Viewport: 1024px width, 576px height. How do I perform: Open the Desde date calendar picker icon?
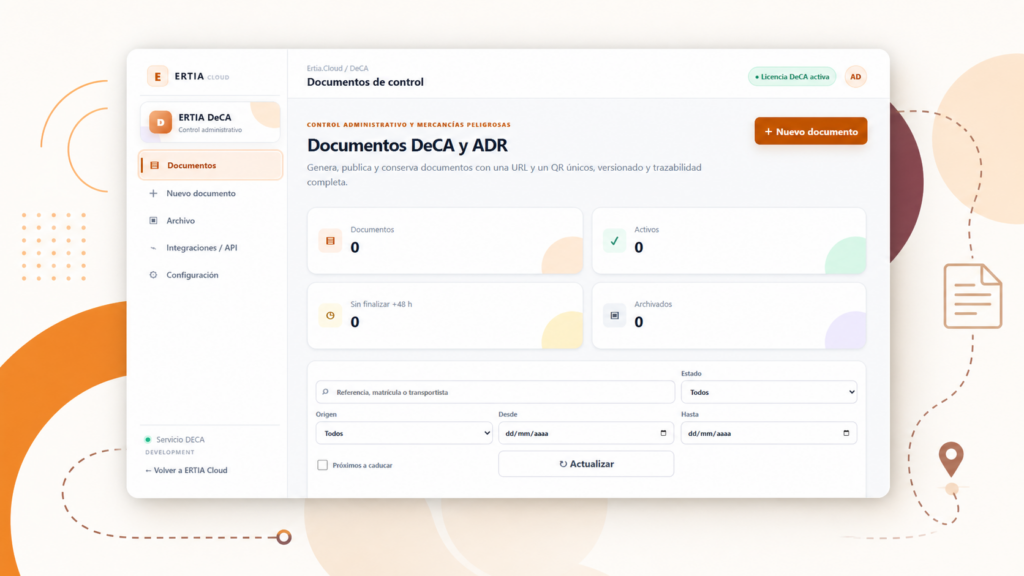[x=663, y=433]
